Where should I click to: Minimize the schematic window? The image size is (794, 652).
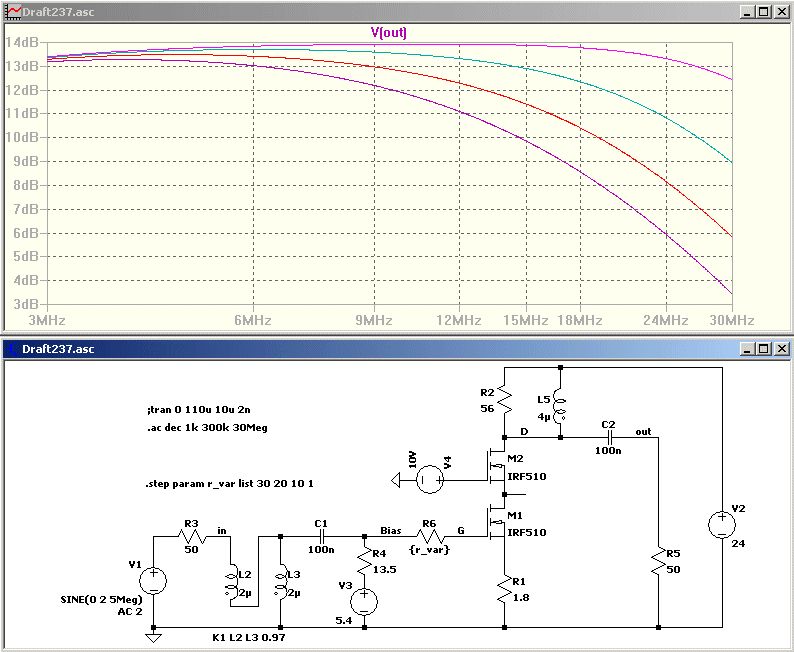747,349
